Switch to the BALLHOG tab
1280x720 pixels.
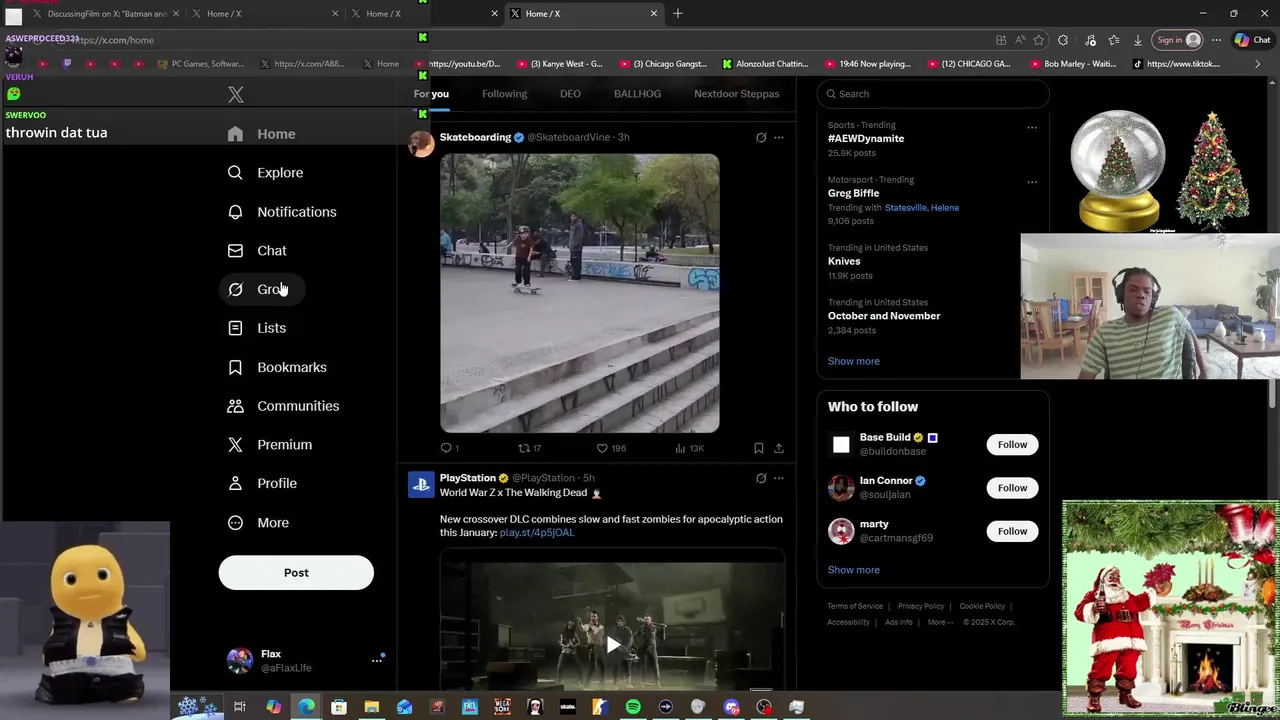pyautogui.click(x=637, y=94)
